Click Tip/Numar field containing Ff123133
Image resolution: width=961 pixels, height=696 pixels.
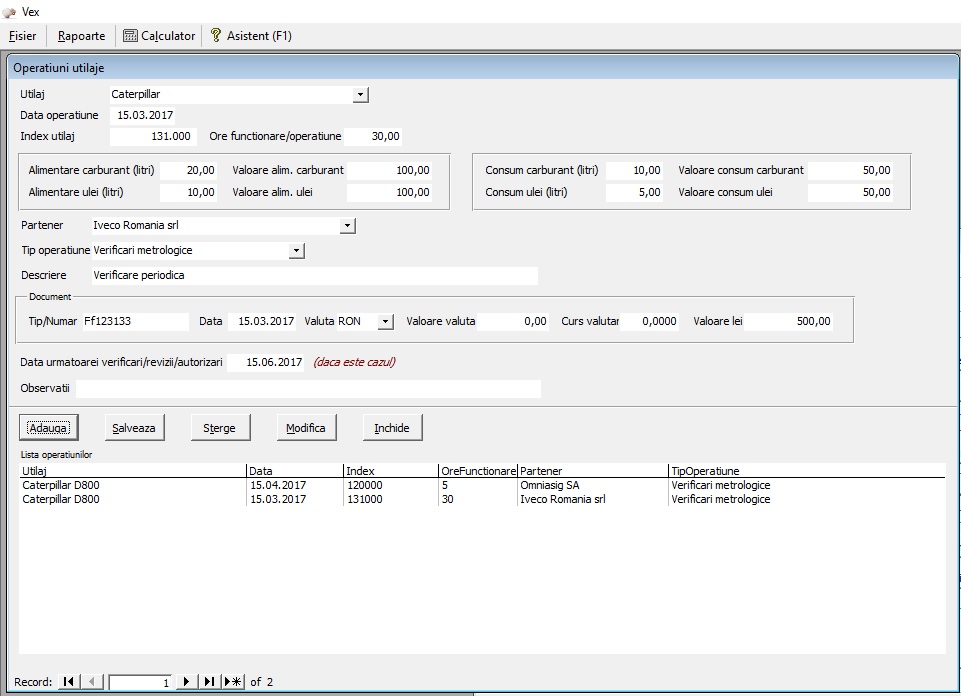[135, 321]
